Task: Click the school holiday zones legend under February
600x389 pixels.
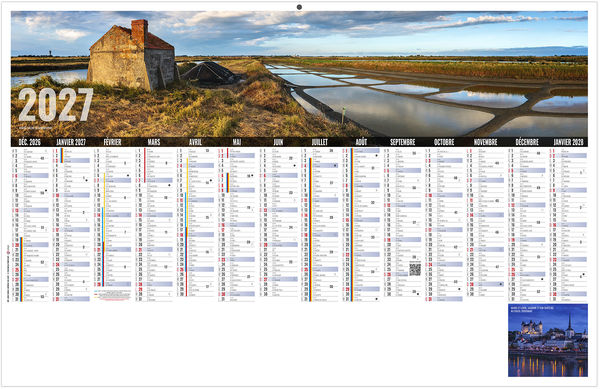Action: click(112, 295)
